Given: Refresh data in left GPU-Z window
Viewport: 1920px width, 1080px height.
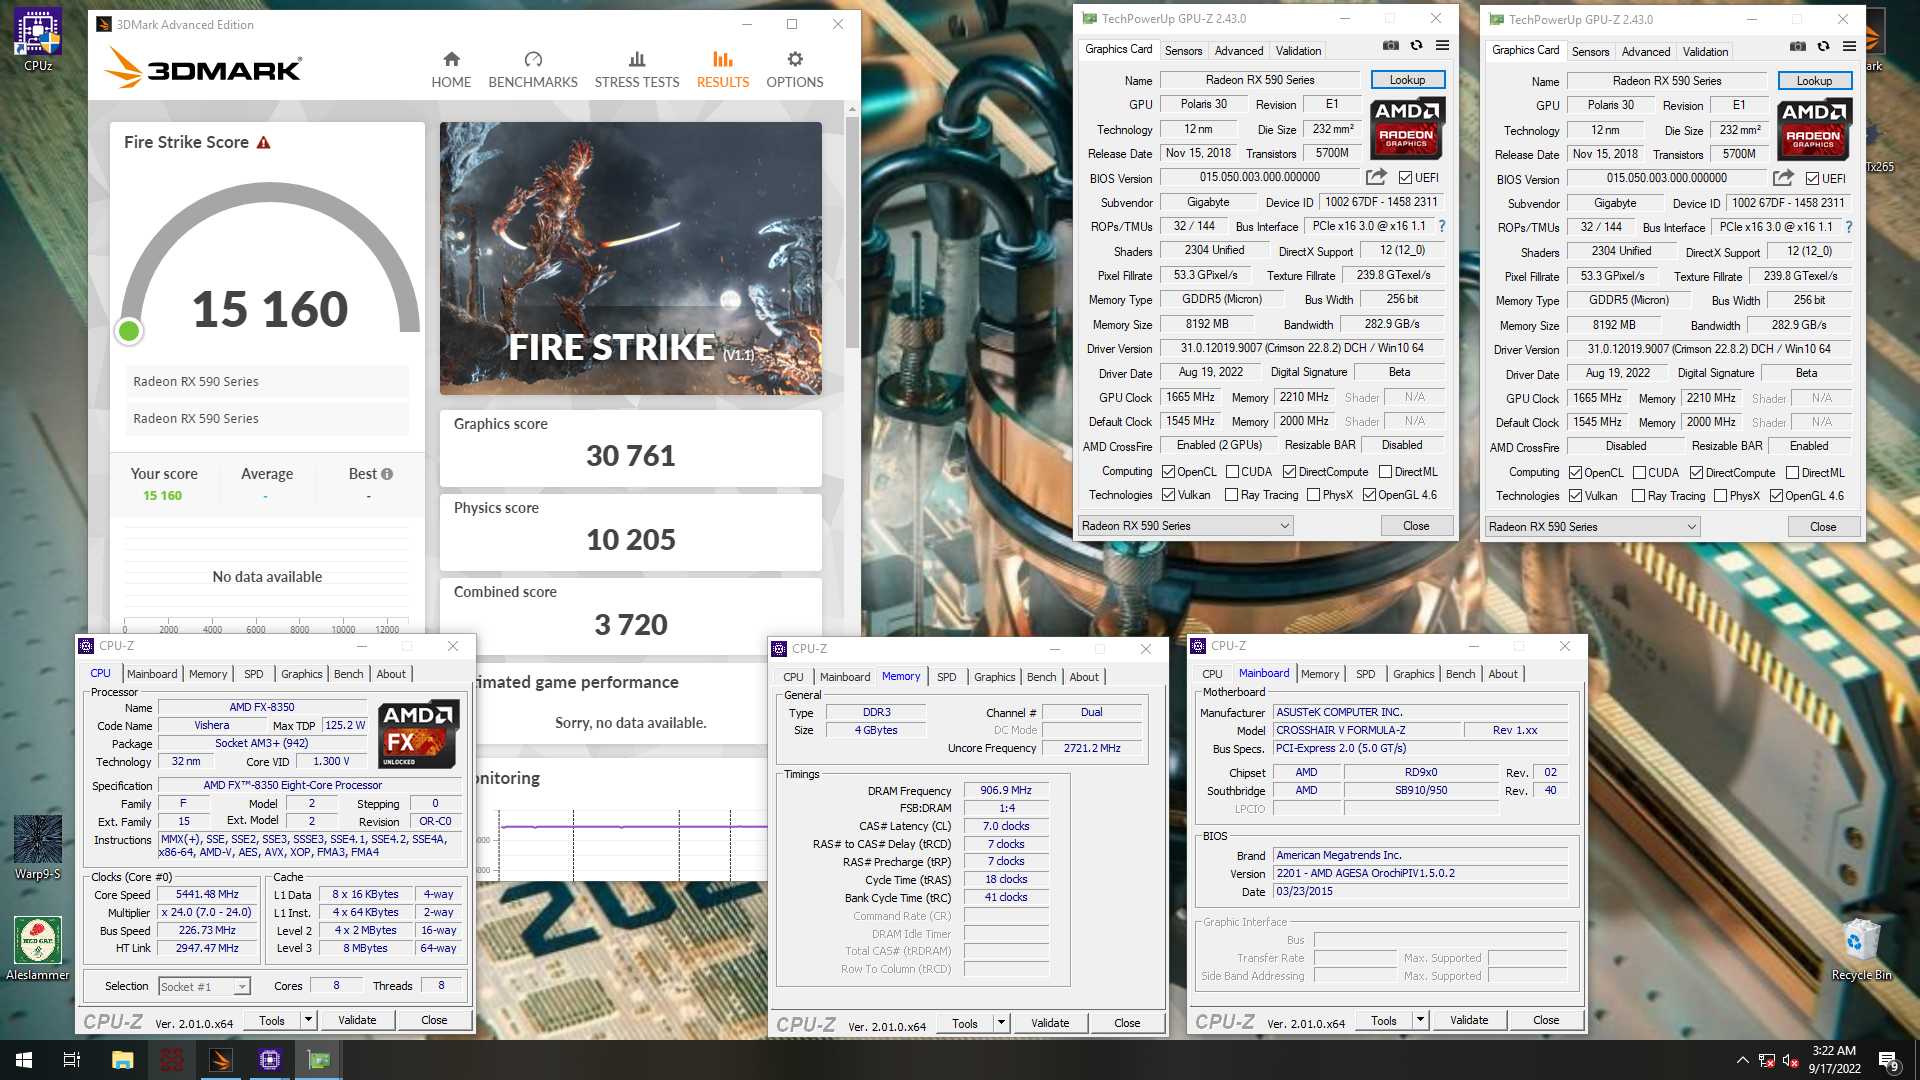Looking at the screenshot, I should point(1416,46).
